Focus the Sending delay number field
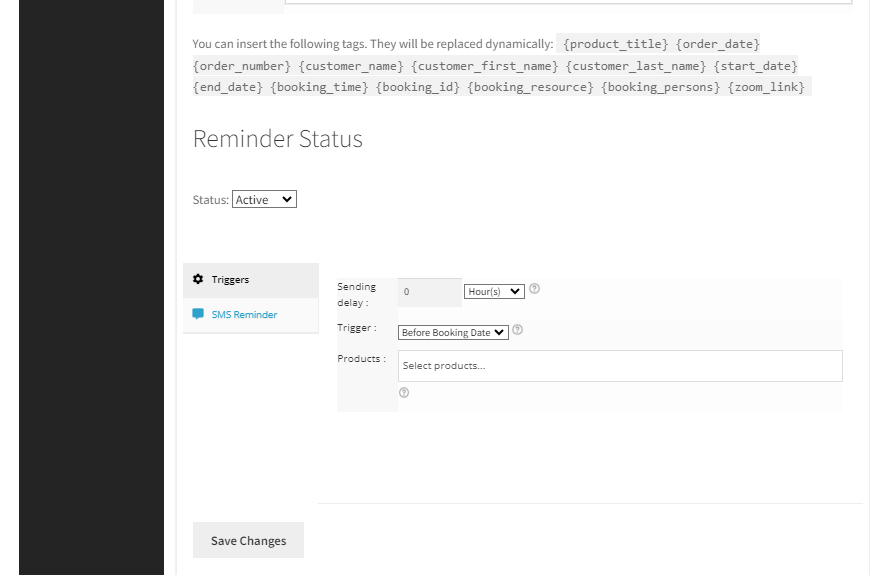The height and width of the screenshot is (575, 883). (x=430, y=292)
